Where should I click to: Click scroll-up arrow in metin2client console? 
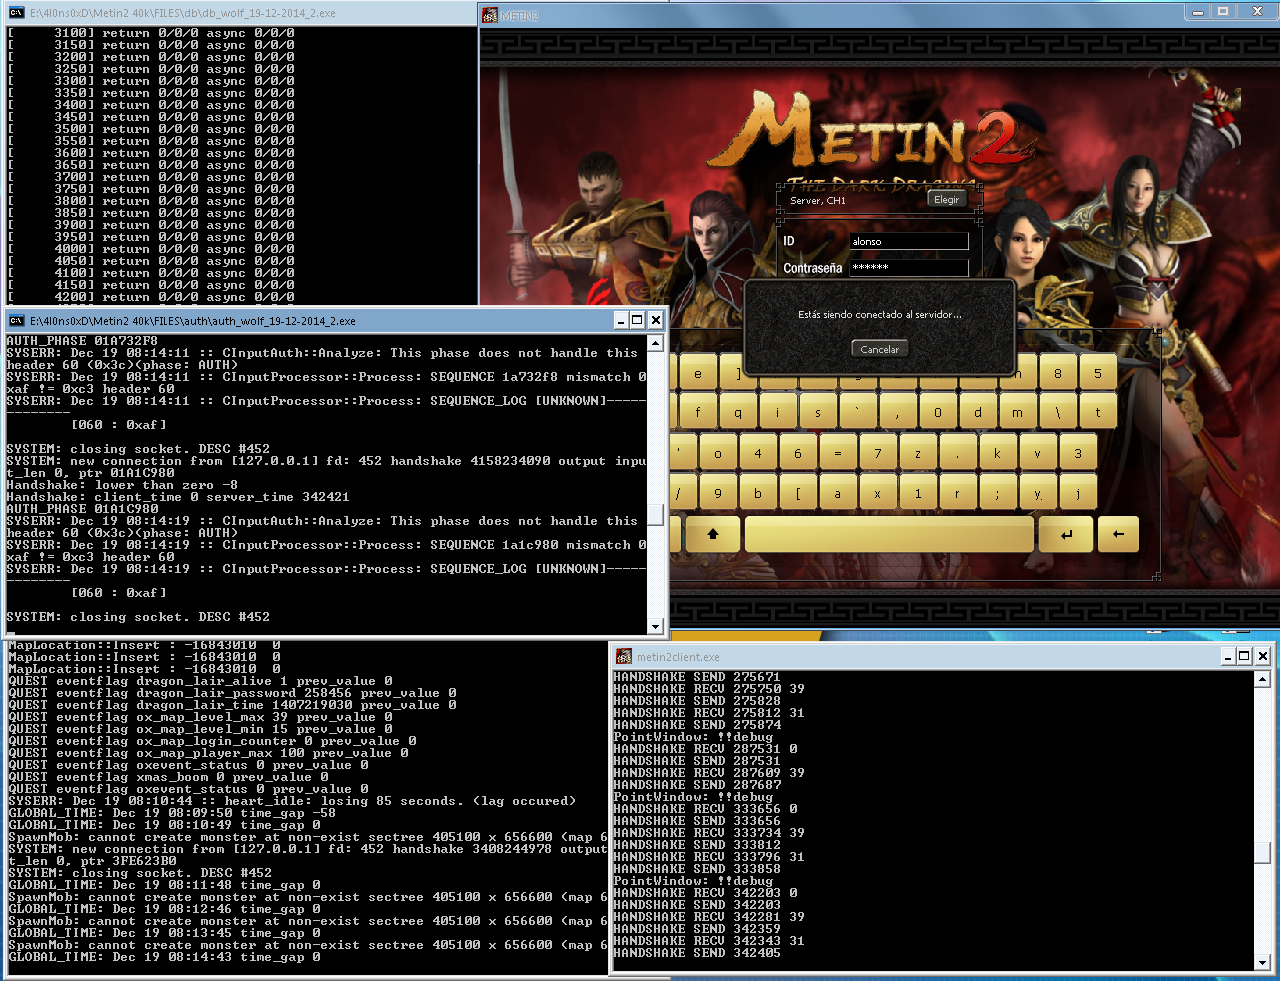tap(1263, 680)
